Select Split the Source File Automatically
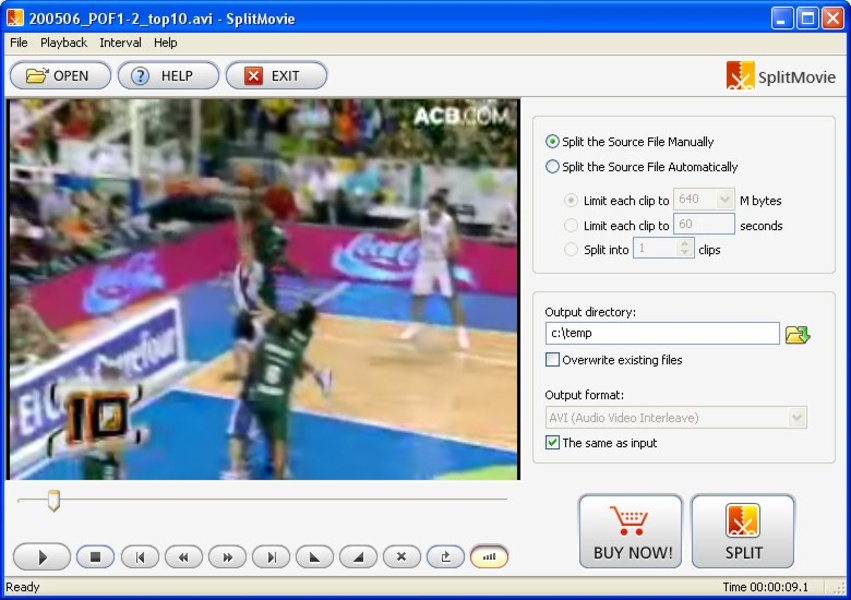 (x=553, y=167)
